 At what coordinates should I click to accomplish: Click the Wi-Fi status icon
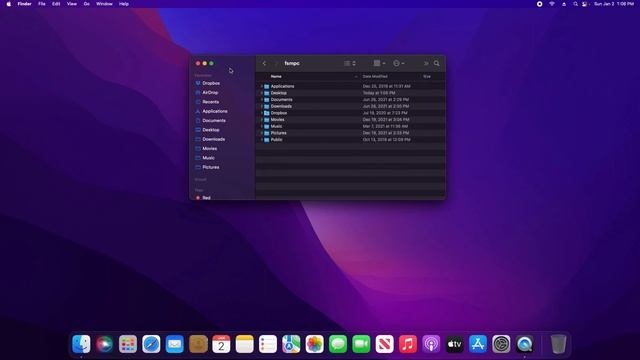[x=552, y=4]
